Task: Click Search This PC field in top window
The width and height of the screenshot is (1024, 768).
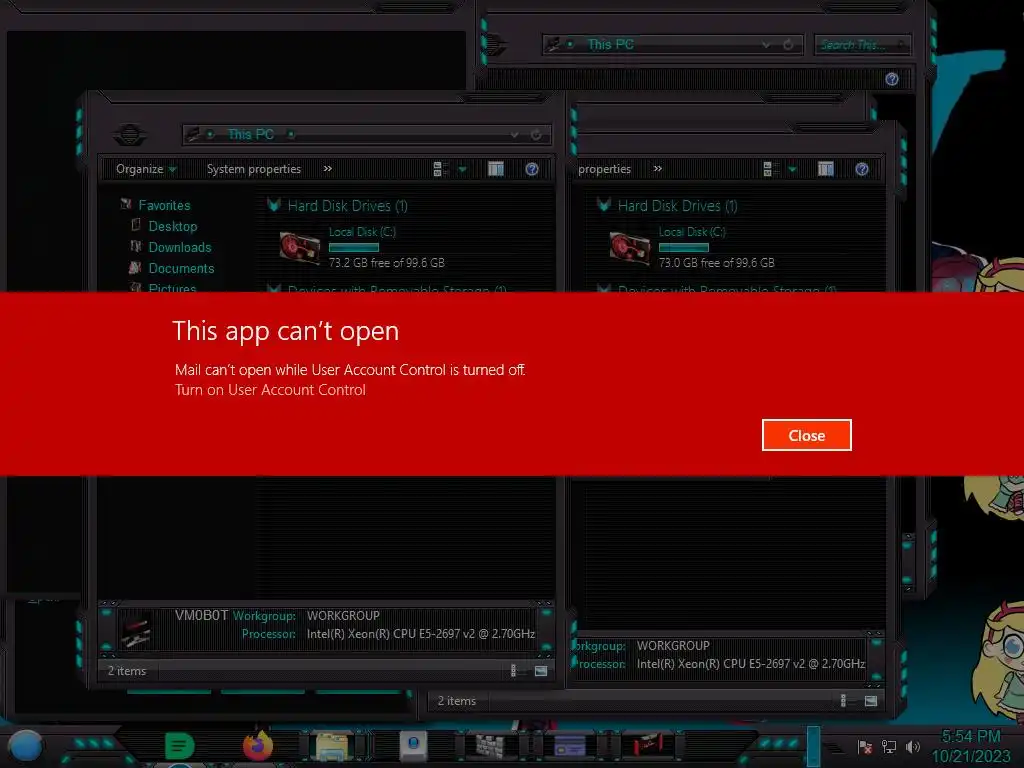Action: click(x=862, y=44)
